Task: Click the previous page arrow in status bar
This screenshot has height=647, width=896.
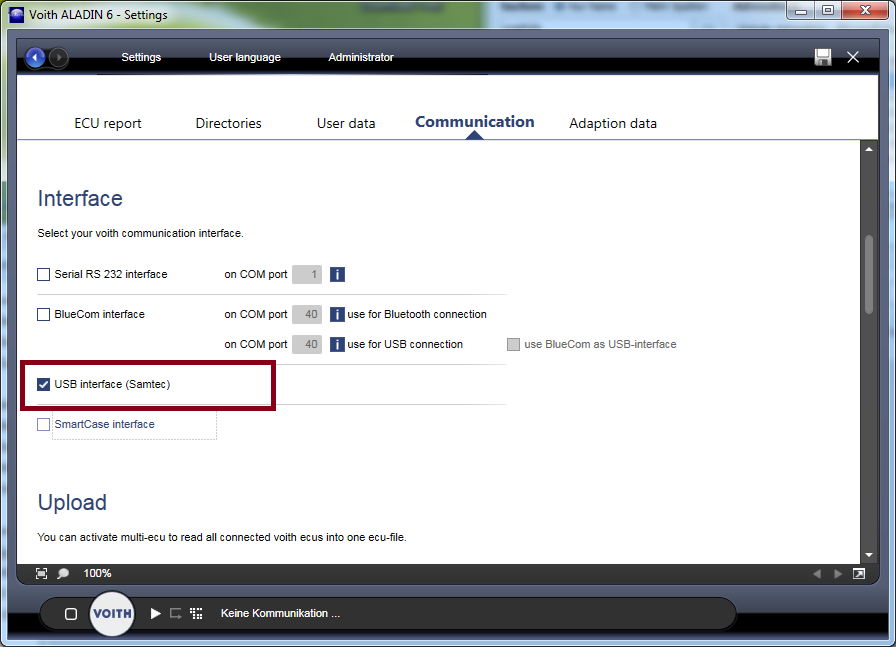Action: pos(817,574)
